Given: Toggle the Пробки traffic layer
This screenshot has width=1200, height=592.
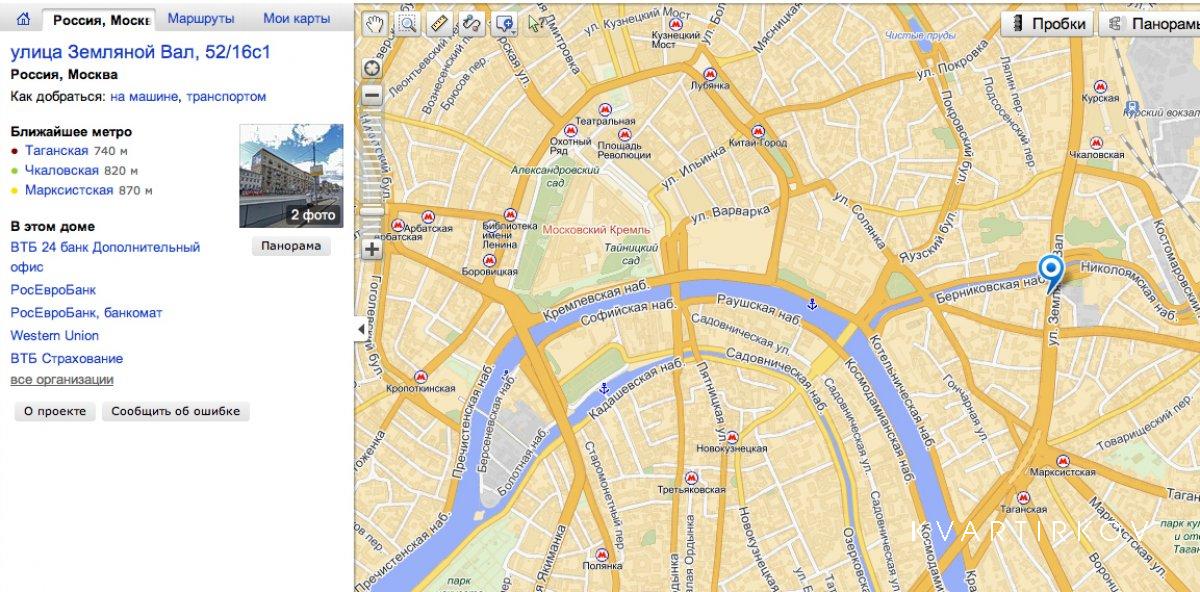Looking at the screenshot, I should point(1046,24).
